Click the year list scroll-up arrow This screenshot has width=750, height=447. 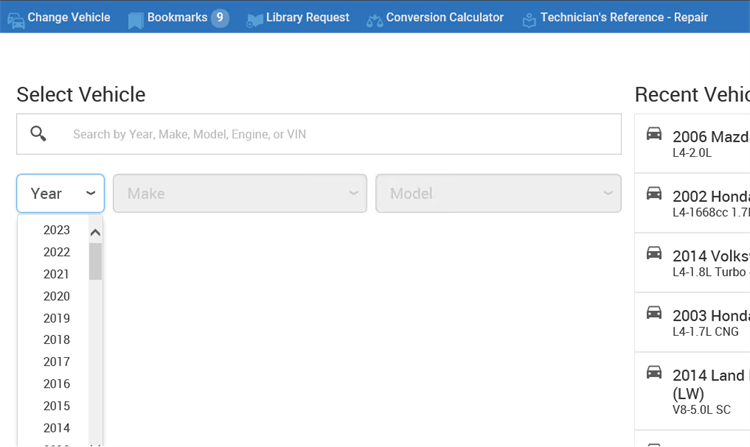point(95,232)
